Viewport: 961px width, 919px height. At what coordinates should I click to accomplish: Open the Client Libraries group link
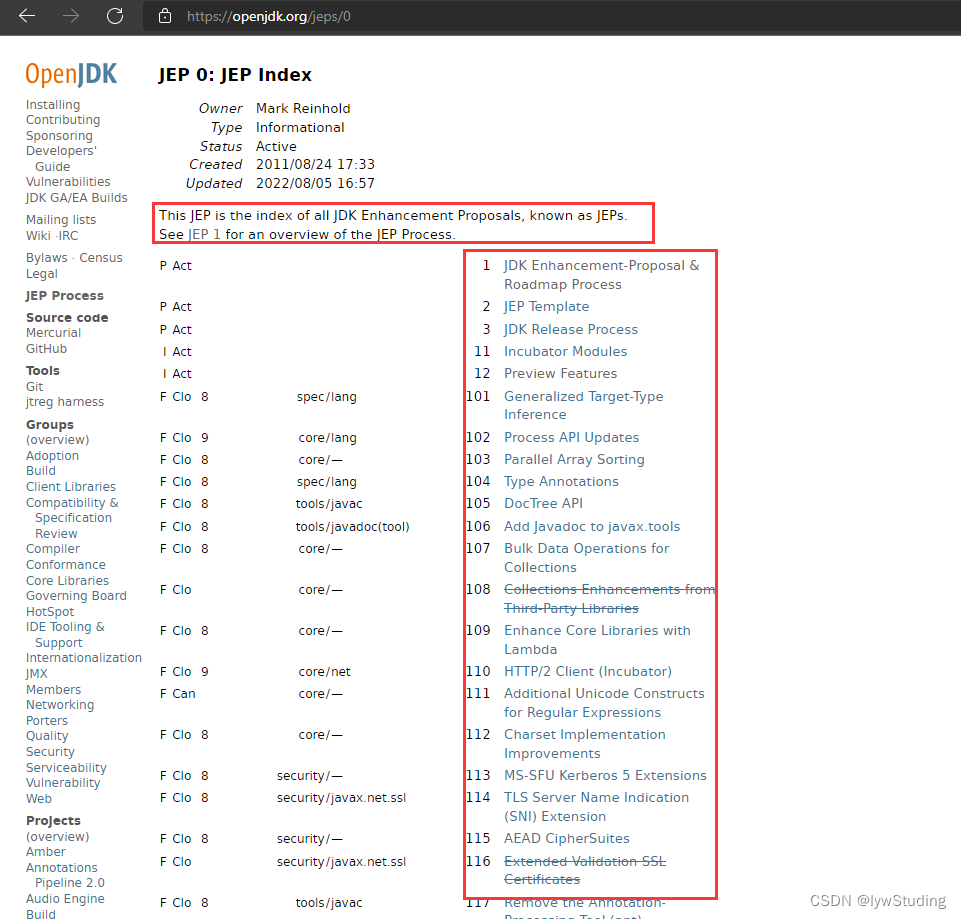70,487
